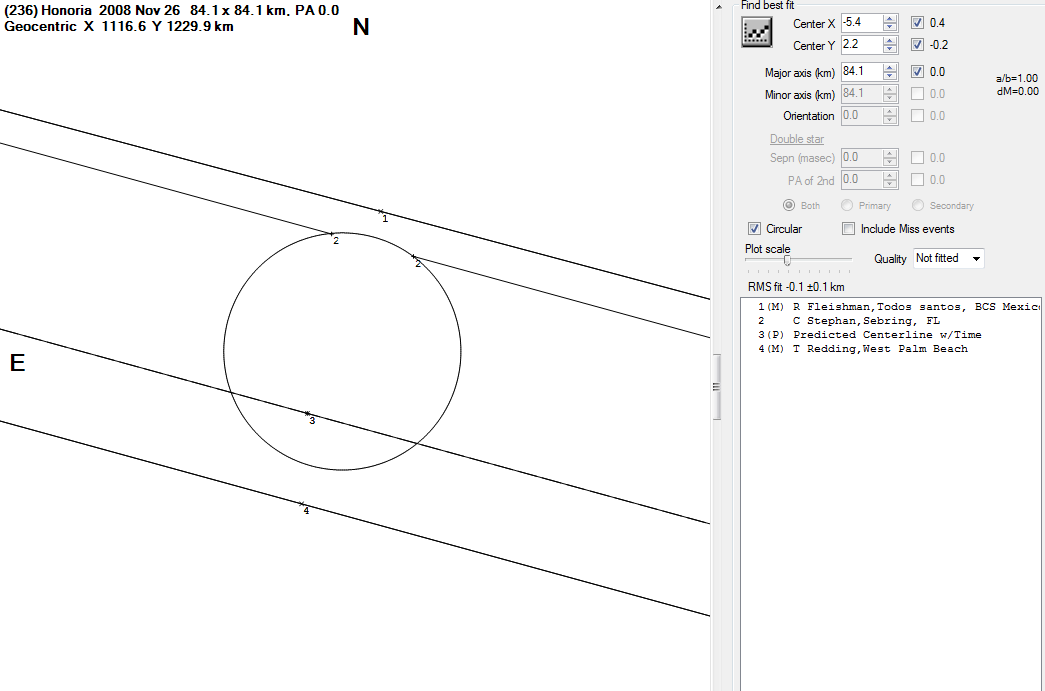The width and height of the screenshot is (1045, 691).
Task: Select Predicted Centerline w/Time list entry
Action: (870, 335)
